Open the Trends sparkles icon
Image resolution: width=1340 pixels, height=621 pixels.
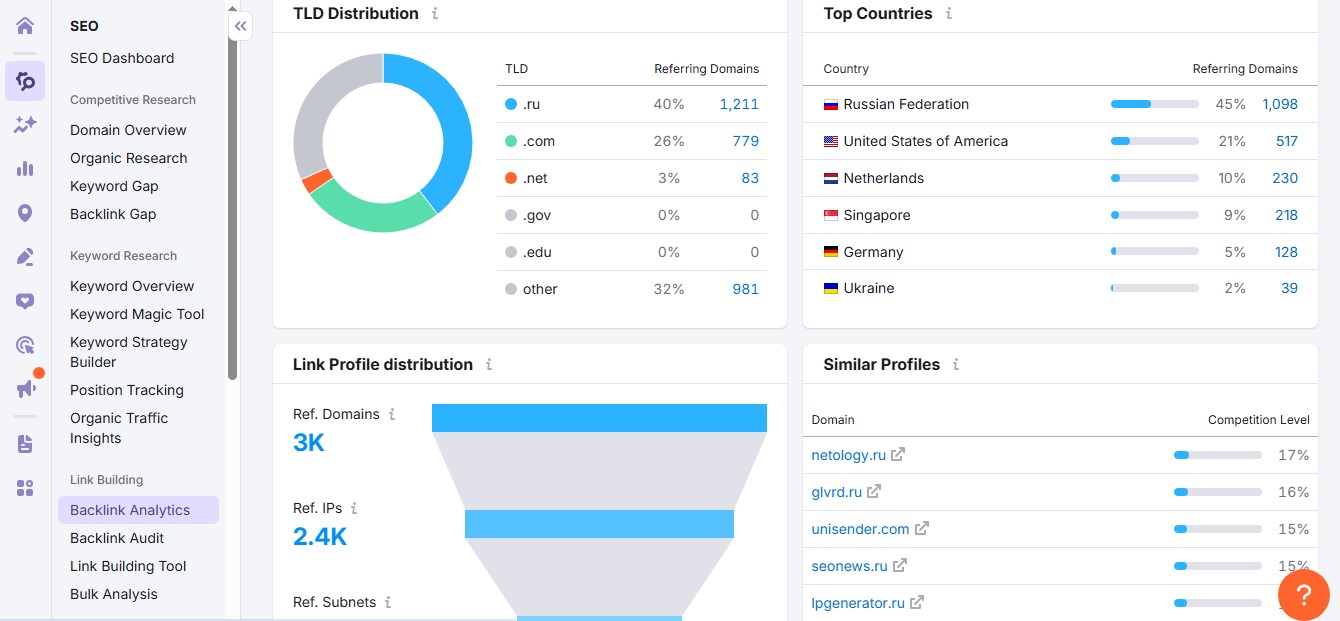click(x=25, y=123)
